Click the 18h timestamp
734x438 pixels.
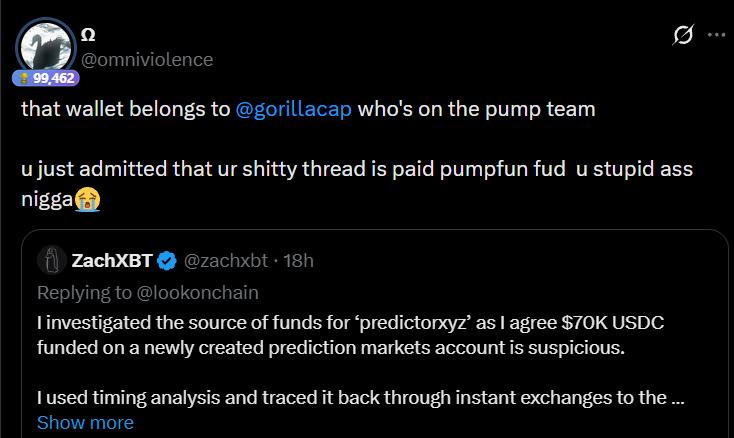pos(298,262)
